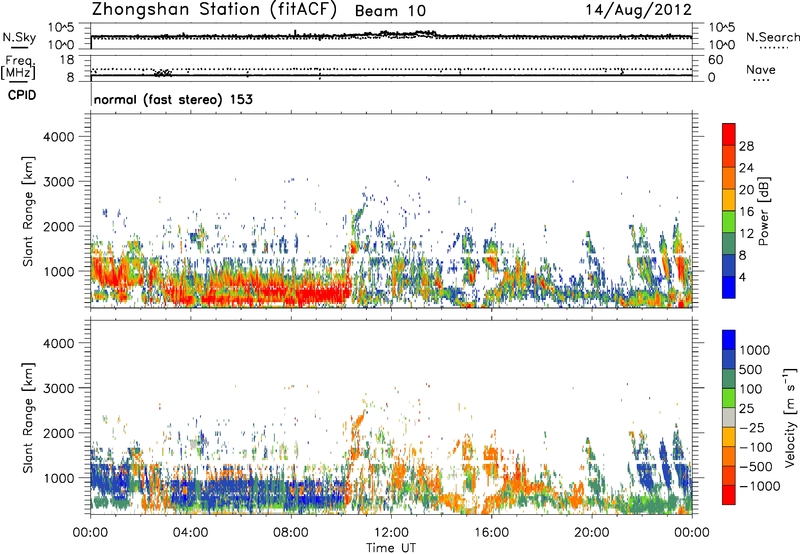Select the '500' Velocity colorbar tick
The height and width of the screenshot is (554, 800).
click(x=751, y=369)
